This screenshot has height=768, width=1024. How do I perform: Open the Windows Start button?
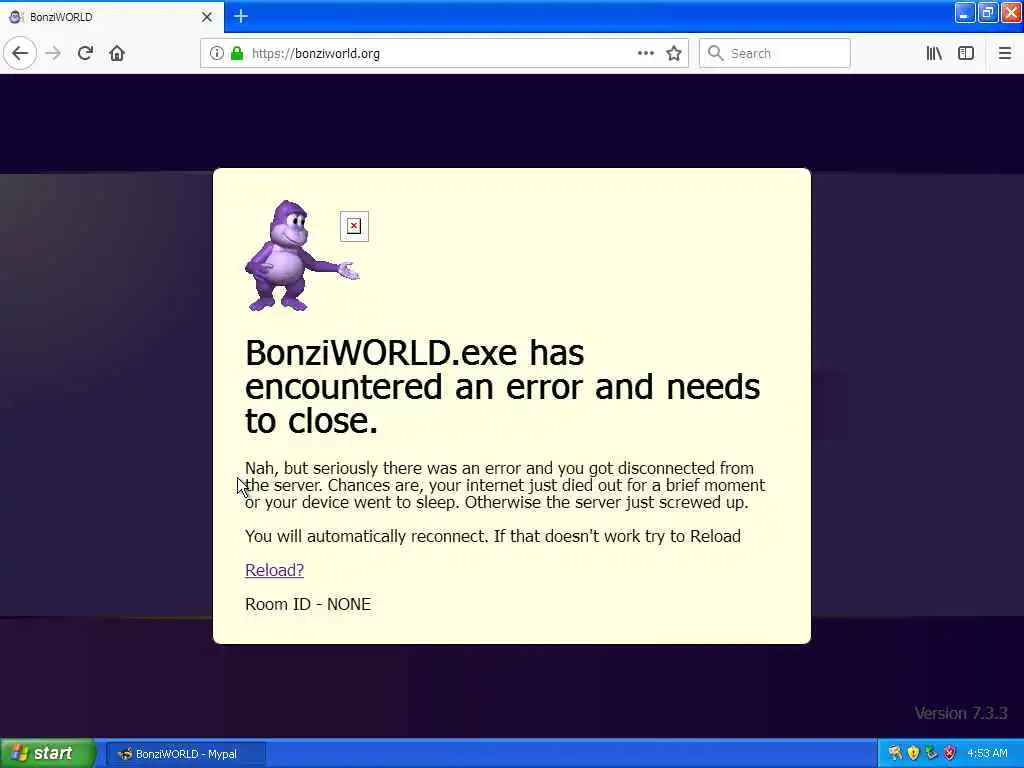point(48,754)
